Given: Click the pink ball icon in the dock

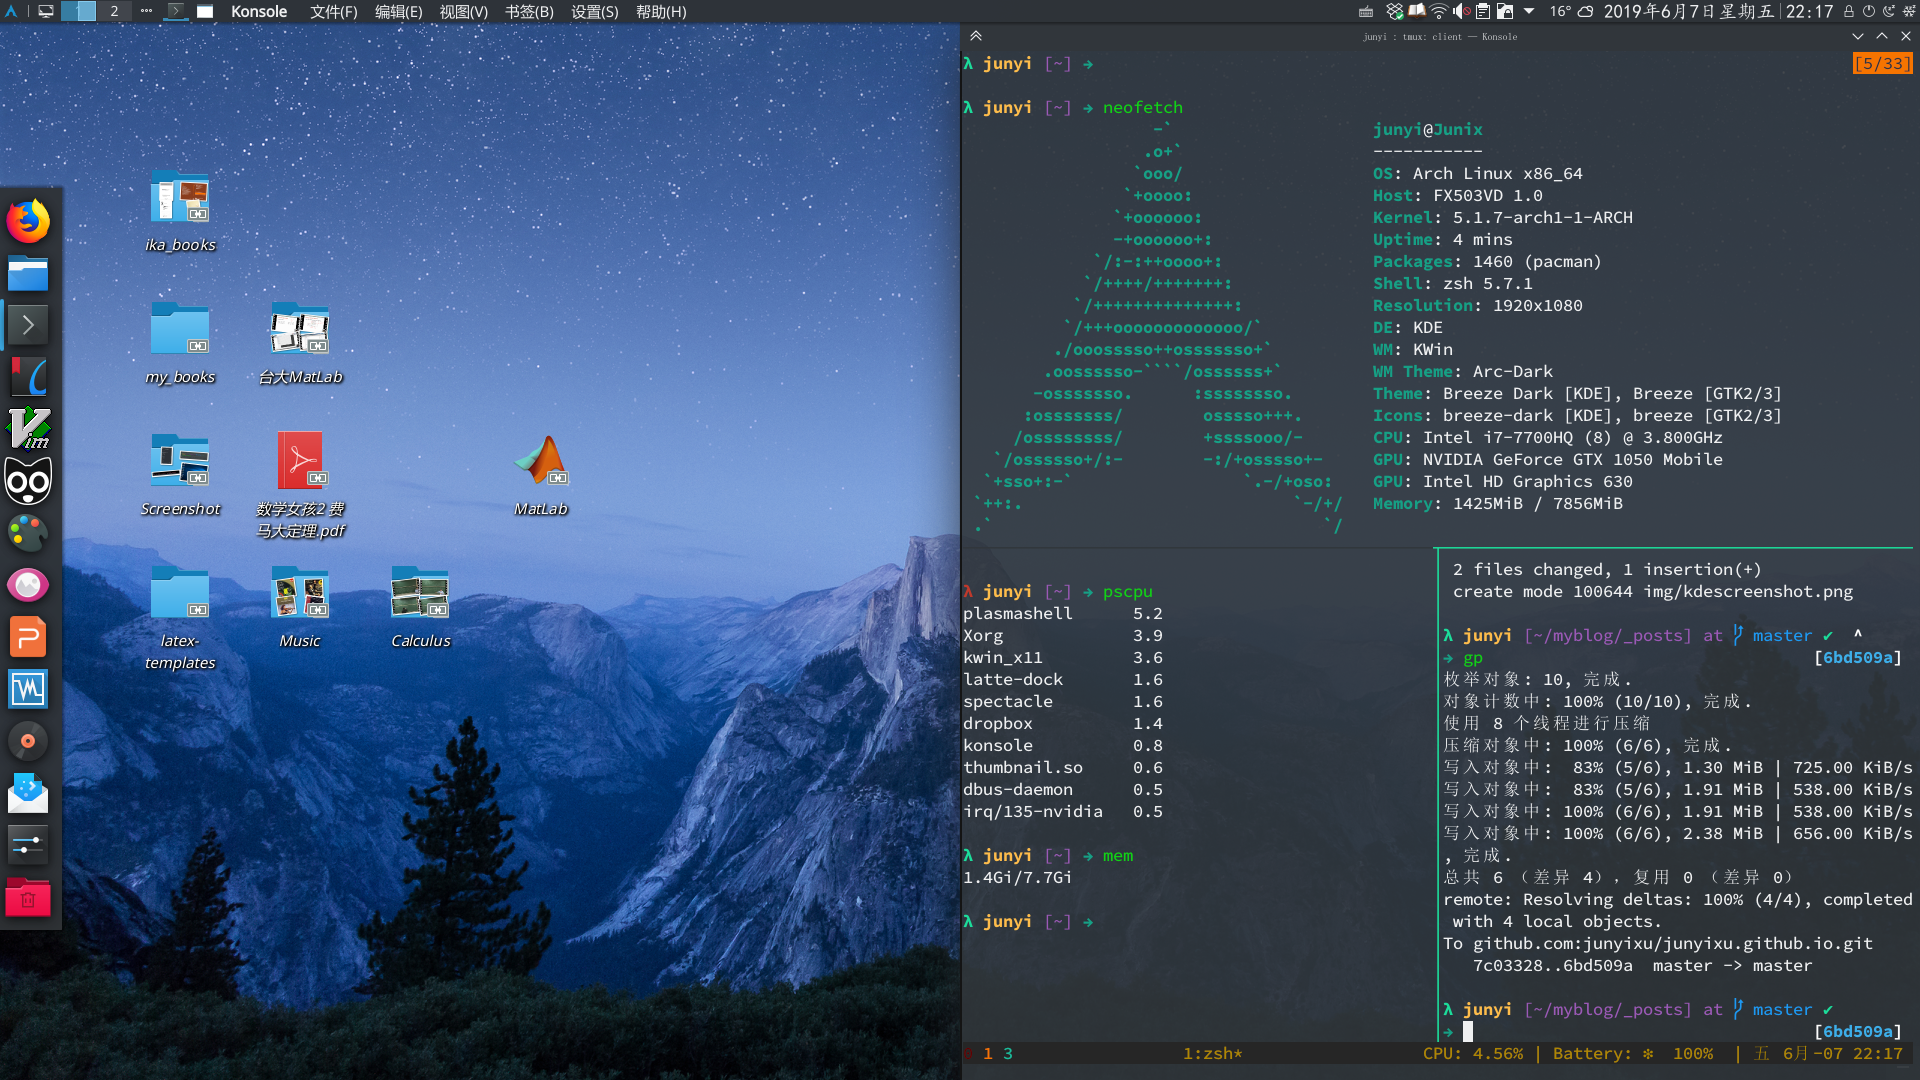Looking at the screenshot, I should click(x=28, y=585).
